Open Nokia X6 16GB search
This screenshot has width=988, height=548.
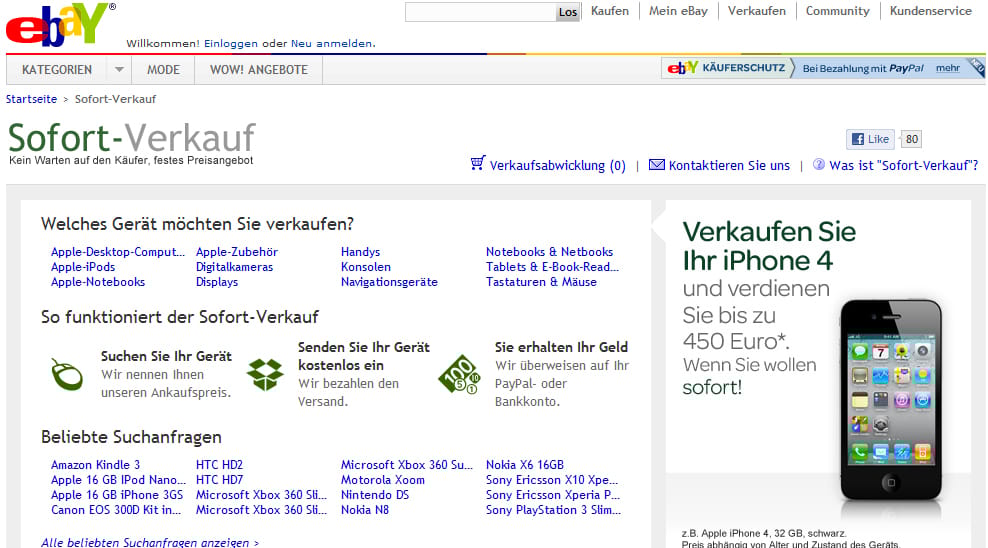pos(525,465)
